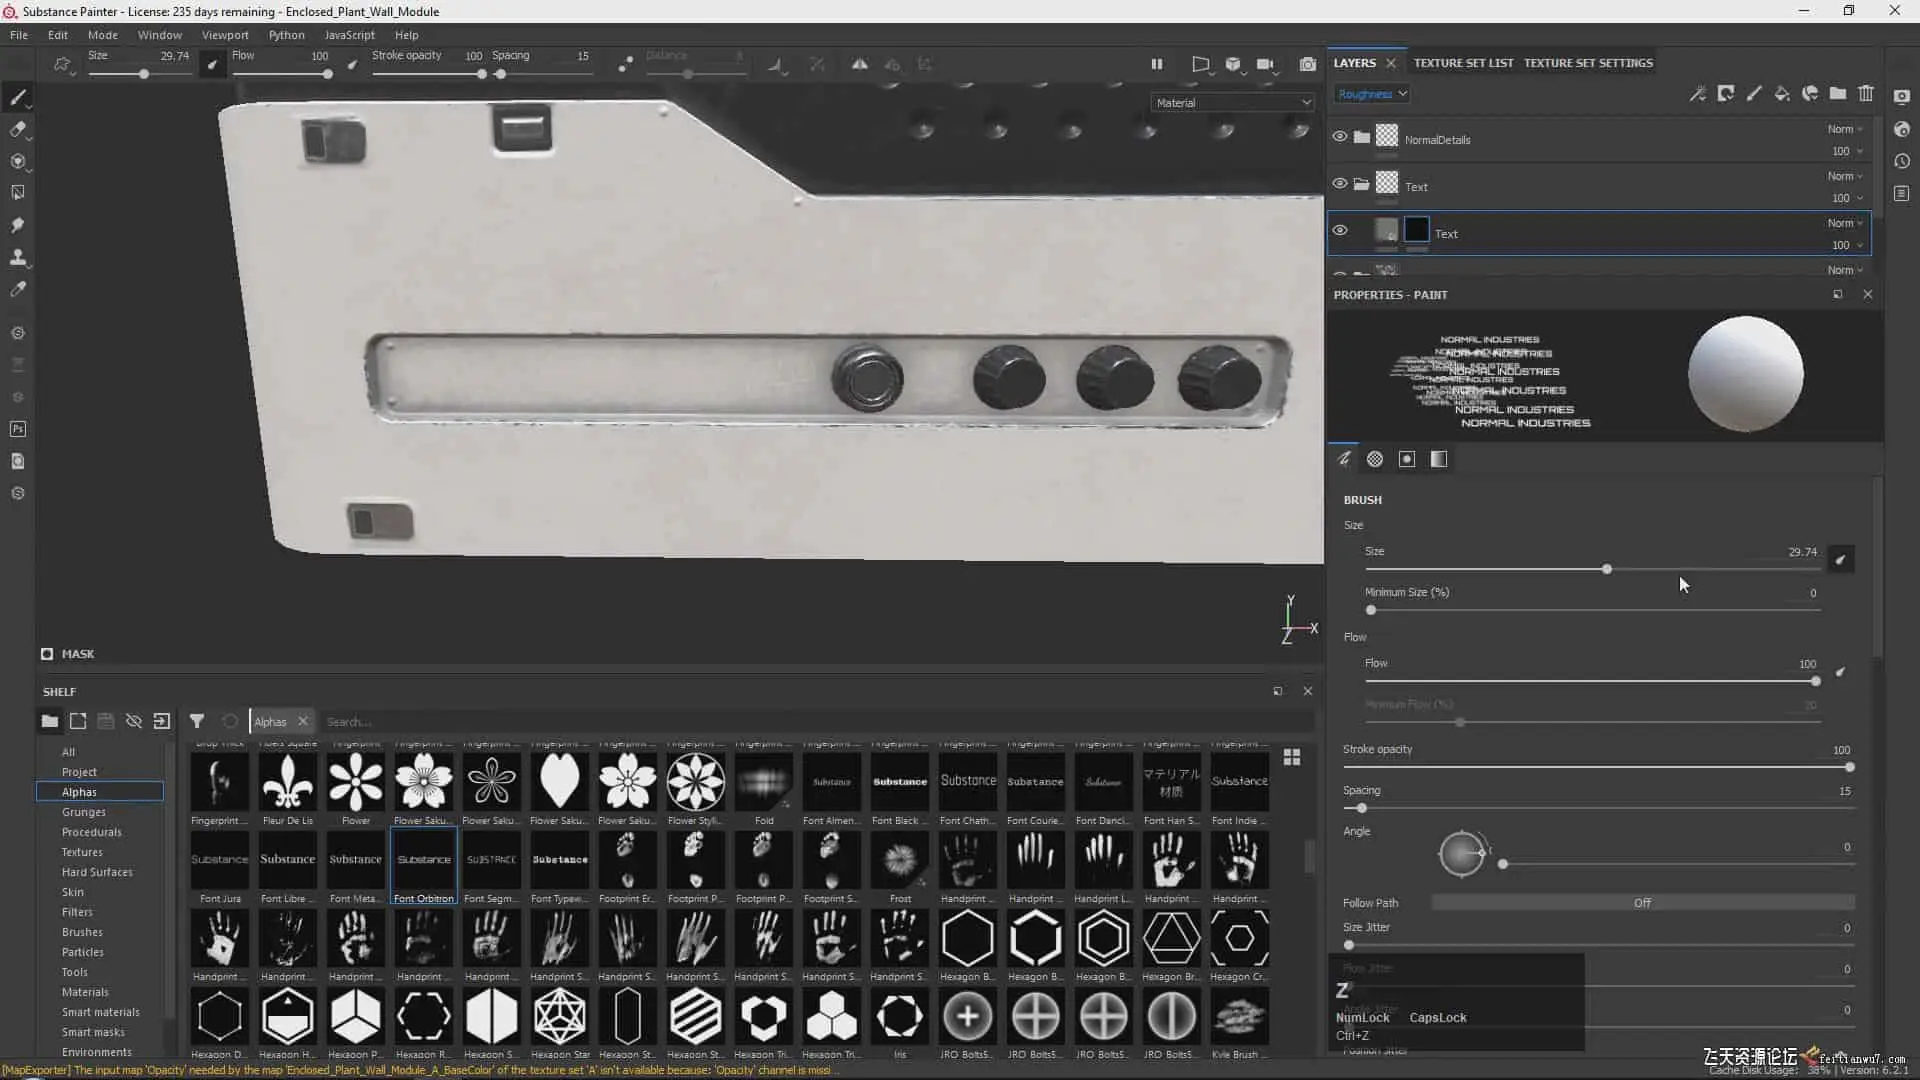Select the Smudge tool in the left toolbar
Image resolution: width=1920 pixels, height=1080 pixels.
(17, 225)
